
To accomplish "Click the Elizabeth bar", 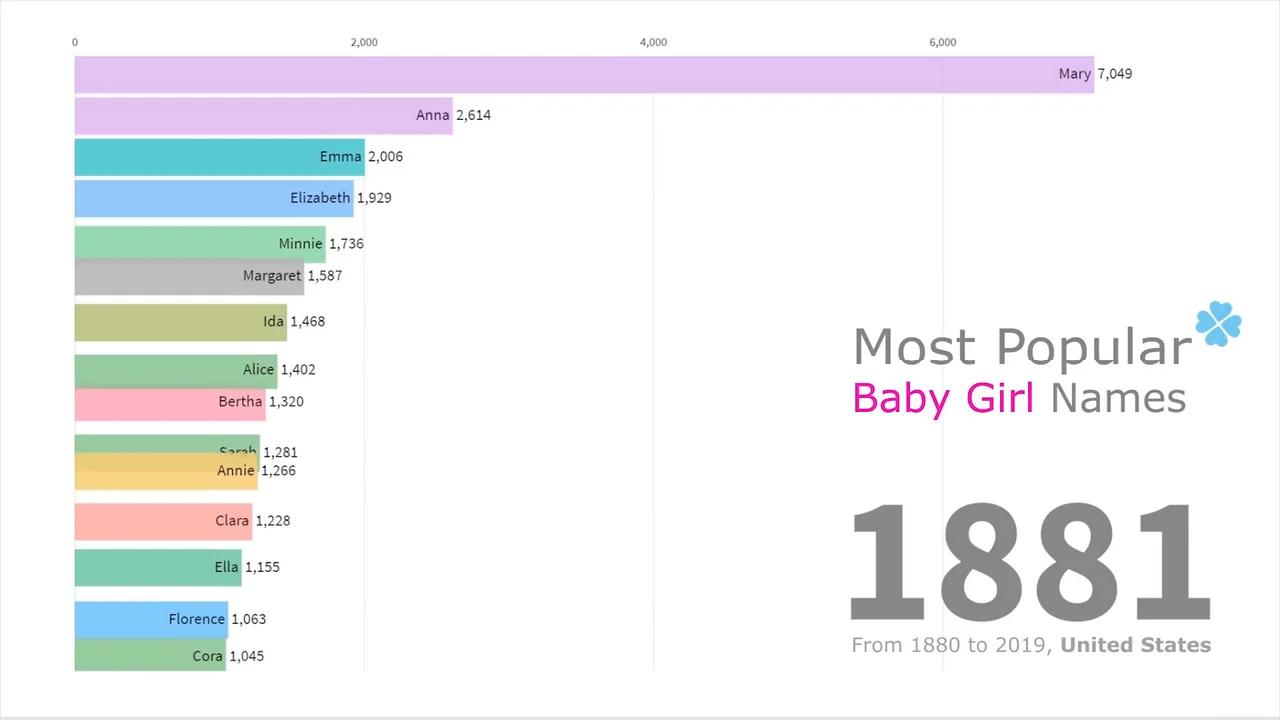I will click(x=200, y=198).
